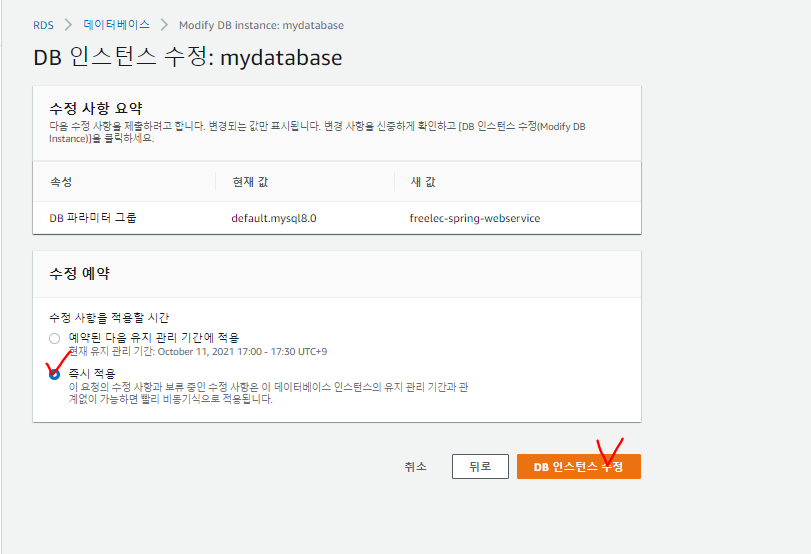Click the '수정 사항을 적용할 시간' label

[109, 318]
